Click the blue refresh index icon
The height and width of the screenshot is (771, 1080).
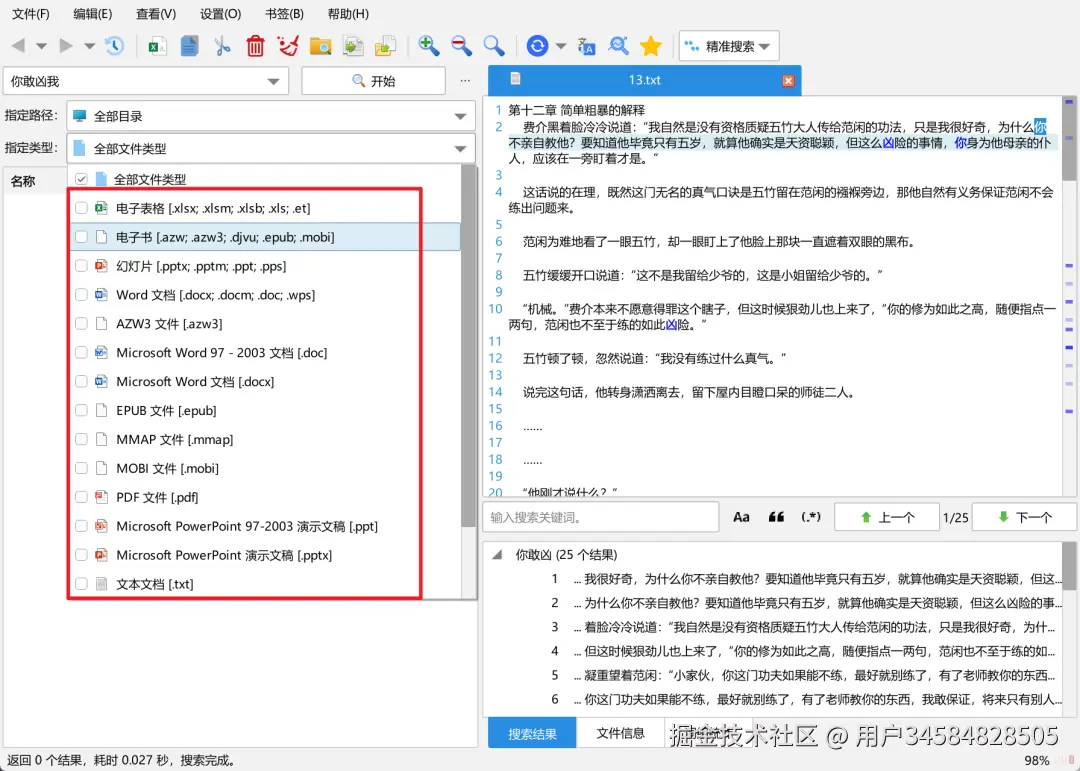(537, 46)
